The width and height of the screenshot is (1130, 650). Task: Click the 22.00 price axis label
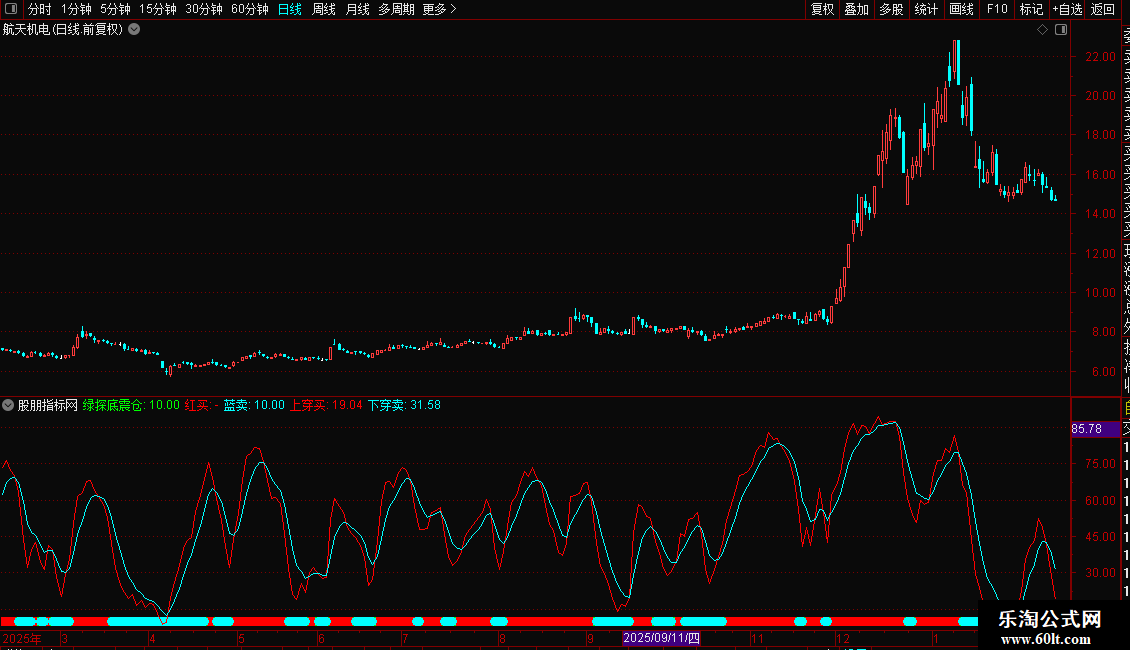click(1100, 56)
